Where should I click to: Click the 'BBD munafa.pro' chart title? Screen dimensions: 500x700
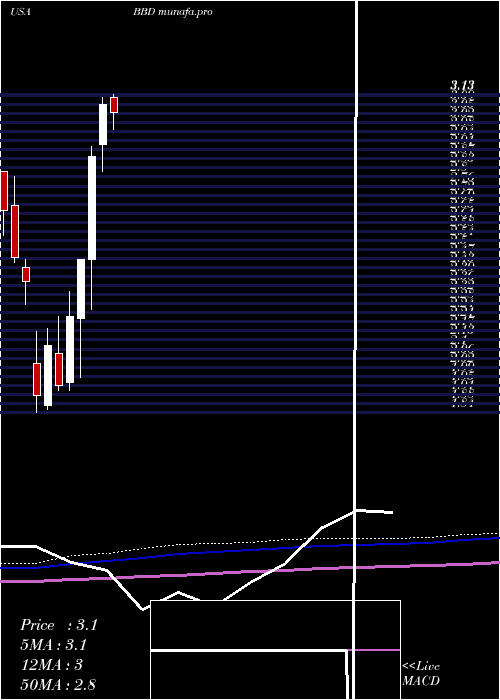point(172,12)
